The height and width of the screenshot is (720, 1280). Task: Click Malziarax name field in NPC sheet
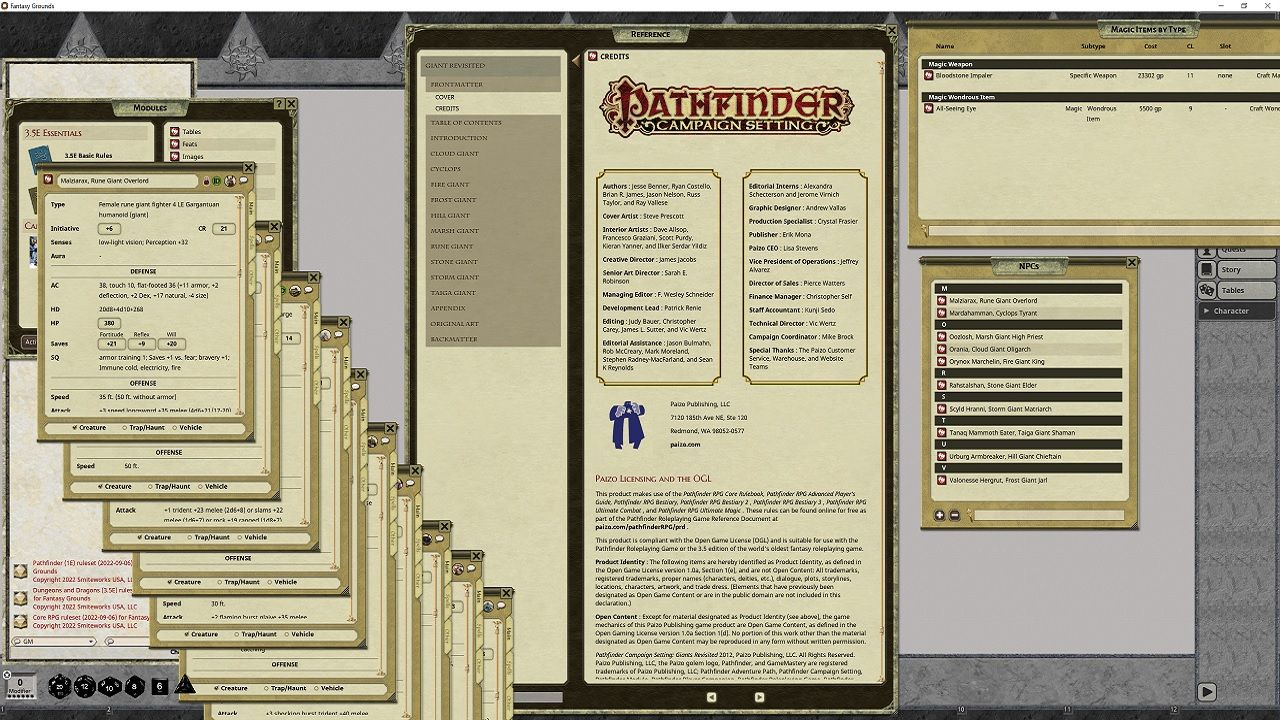point(127,181)
